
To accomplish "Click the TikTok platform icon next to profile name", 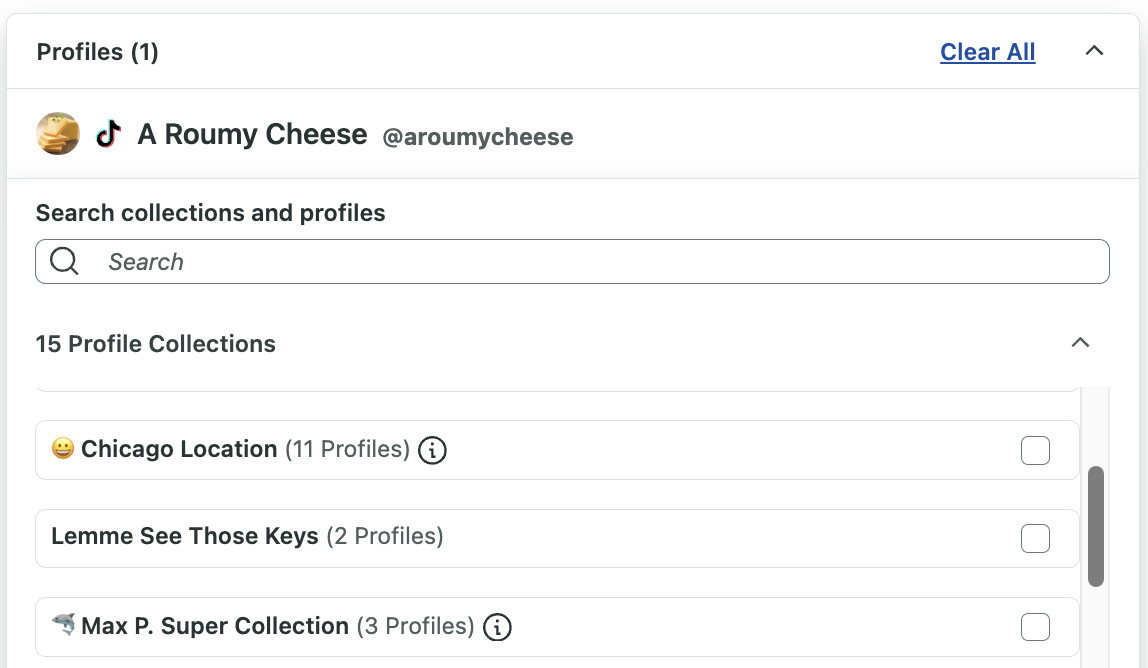I will (106, 132).
